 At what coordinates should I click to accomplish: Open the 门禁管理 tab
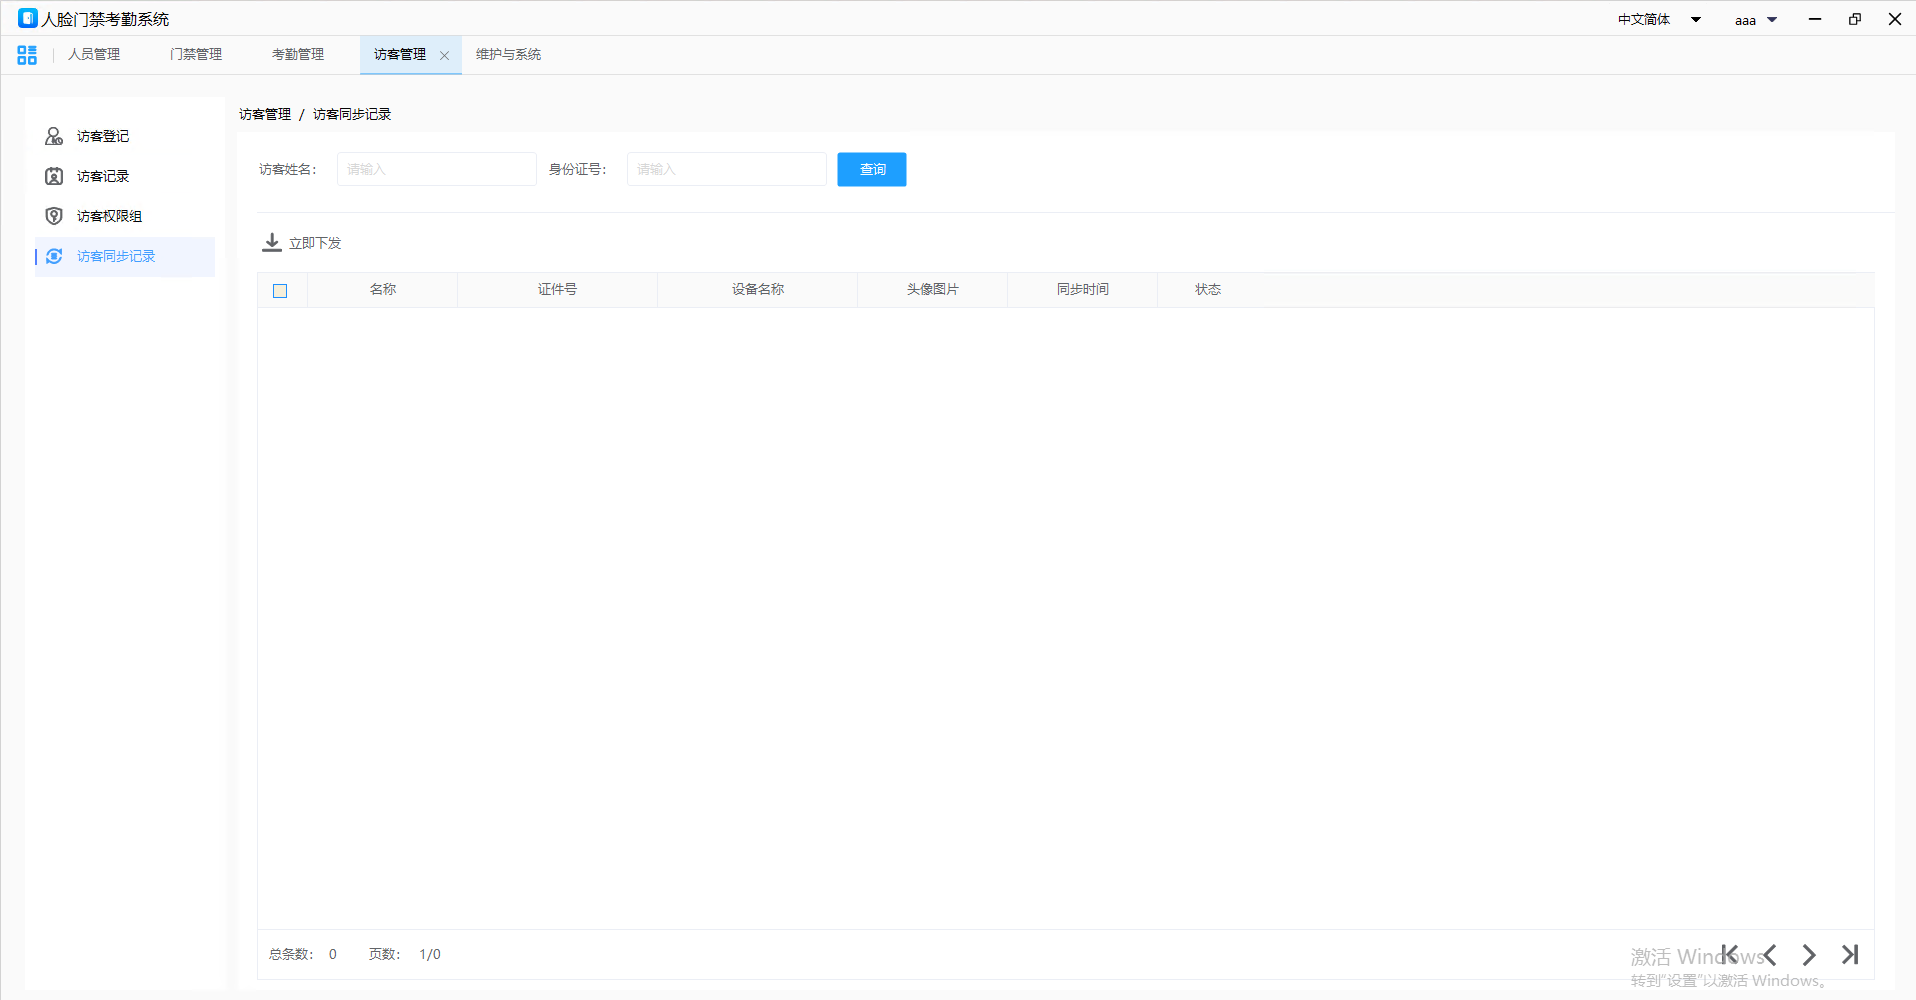tap(196, 55)
